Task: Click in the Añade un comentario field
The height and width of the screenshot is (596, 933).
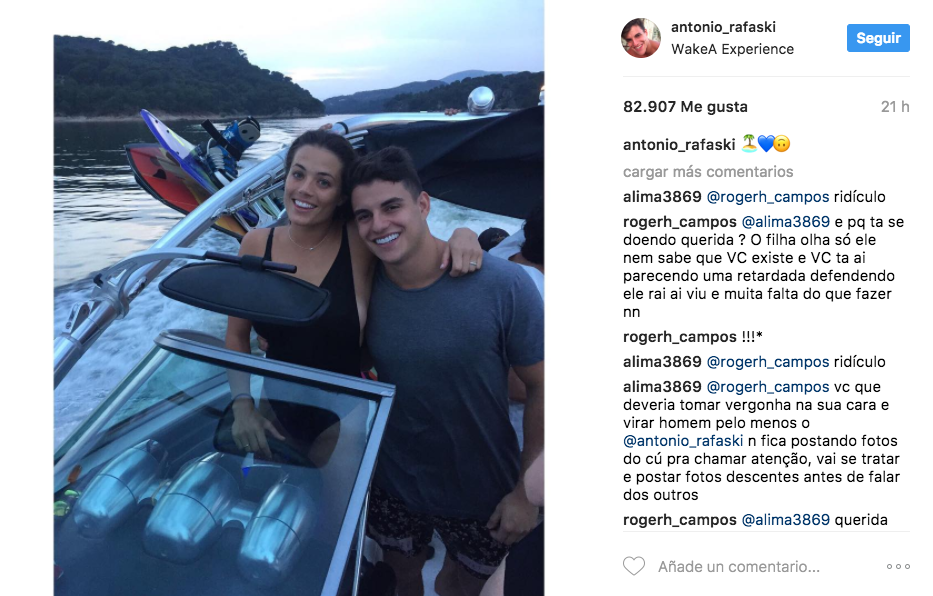Action: click(x=738, y=567)
